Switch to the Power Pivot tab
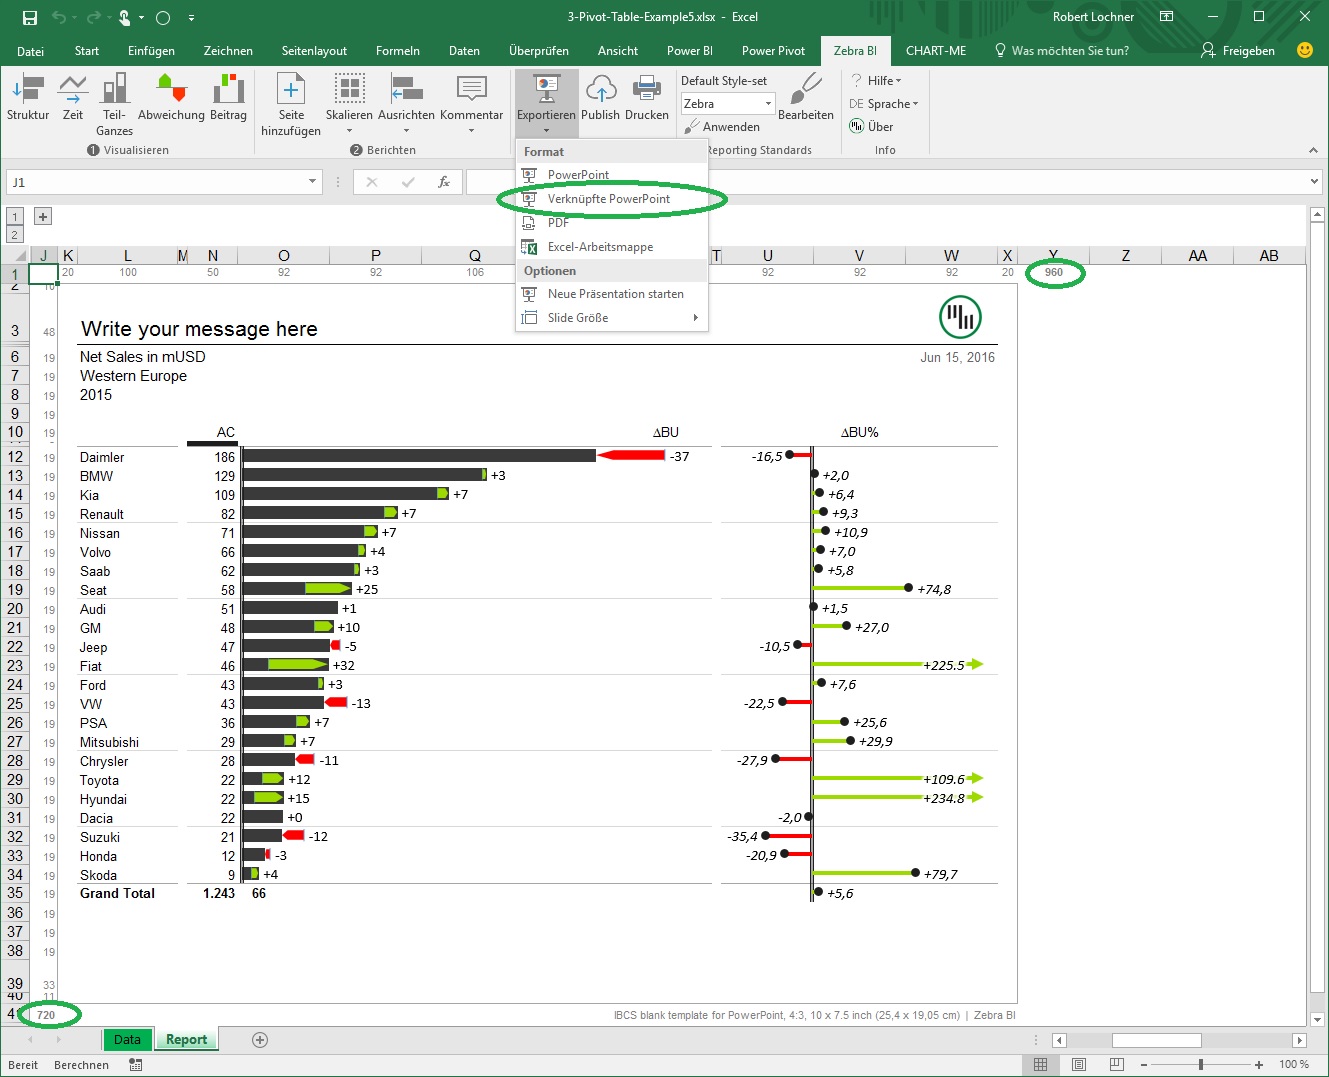 tap(773, 51)
